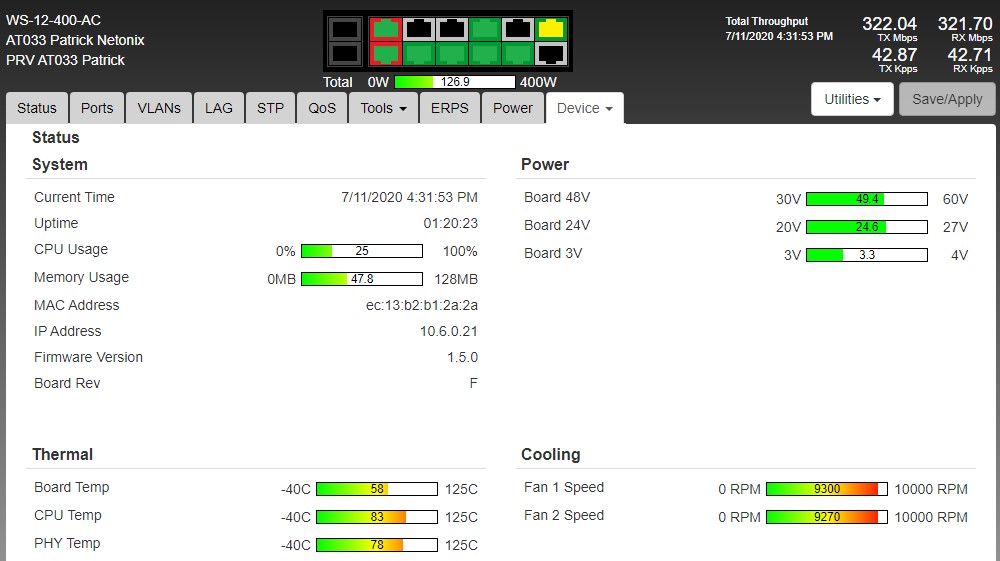Click the IP address value 10.6.0.21

coord(448,331)
